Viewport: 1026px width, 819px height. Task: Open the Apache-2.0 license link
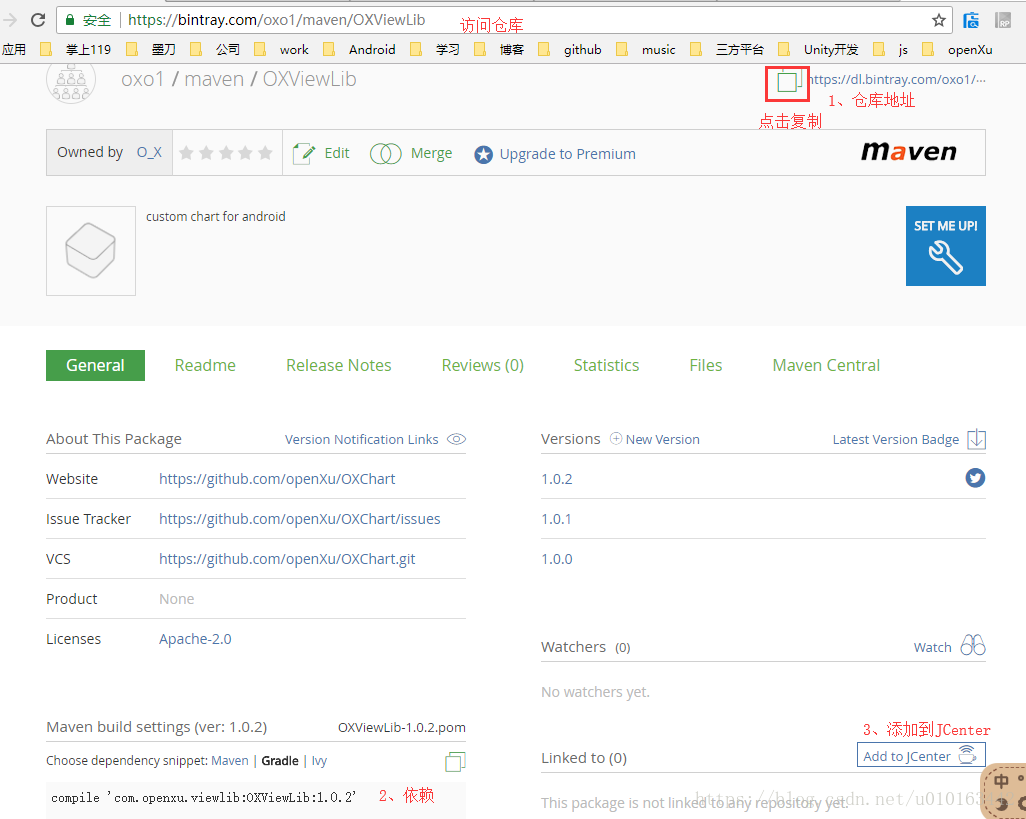point(195,638)
